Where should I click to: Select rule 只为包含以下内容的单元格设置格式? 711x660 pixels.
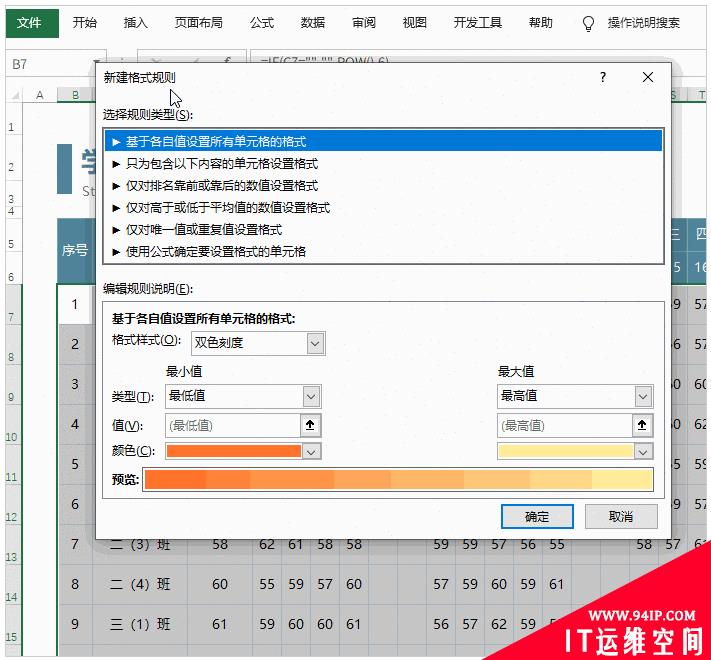point(384,164)
